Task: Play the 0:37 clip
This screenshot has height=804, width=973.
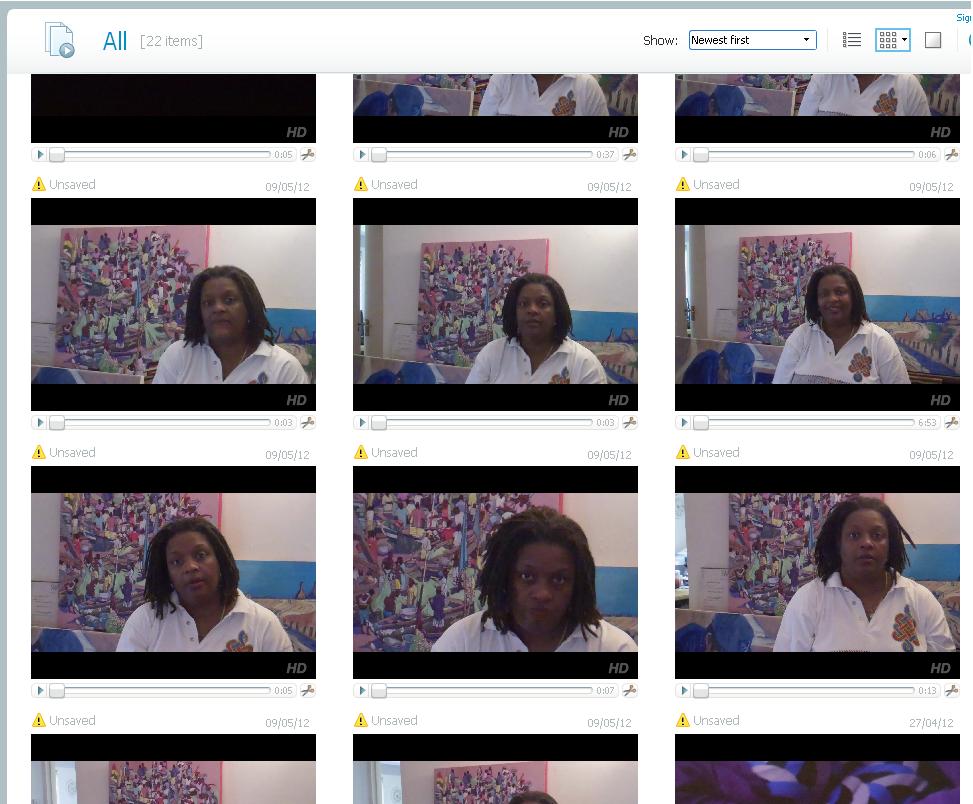Action: pyautogui.click(x=362, y=154)
